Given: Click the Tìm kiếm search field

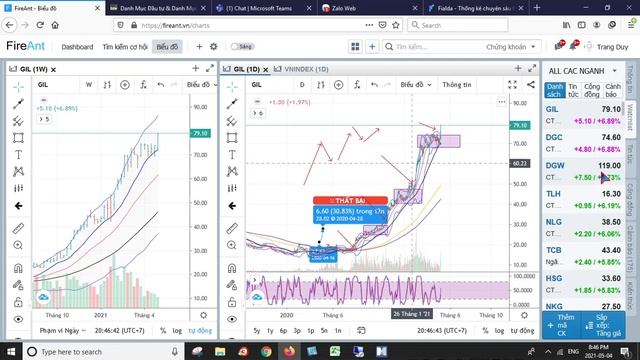Looking at the screenshot, I should click(433, 47).
